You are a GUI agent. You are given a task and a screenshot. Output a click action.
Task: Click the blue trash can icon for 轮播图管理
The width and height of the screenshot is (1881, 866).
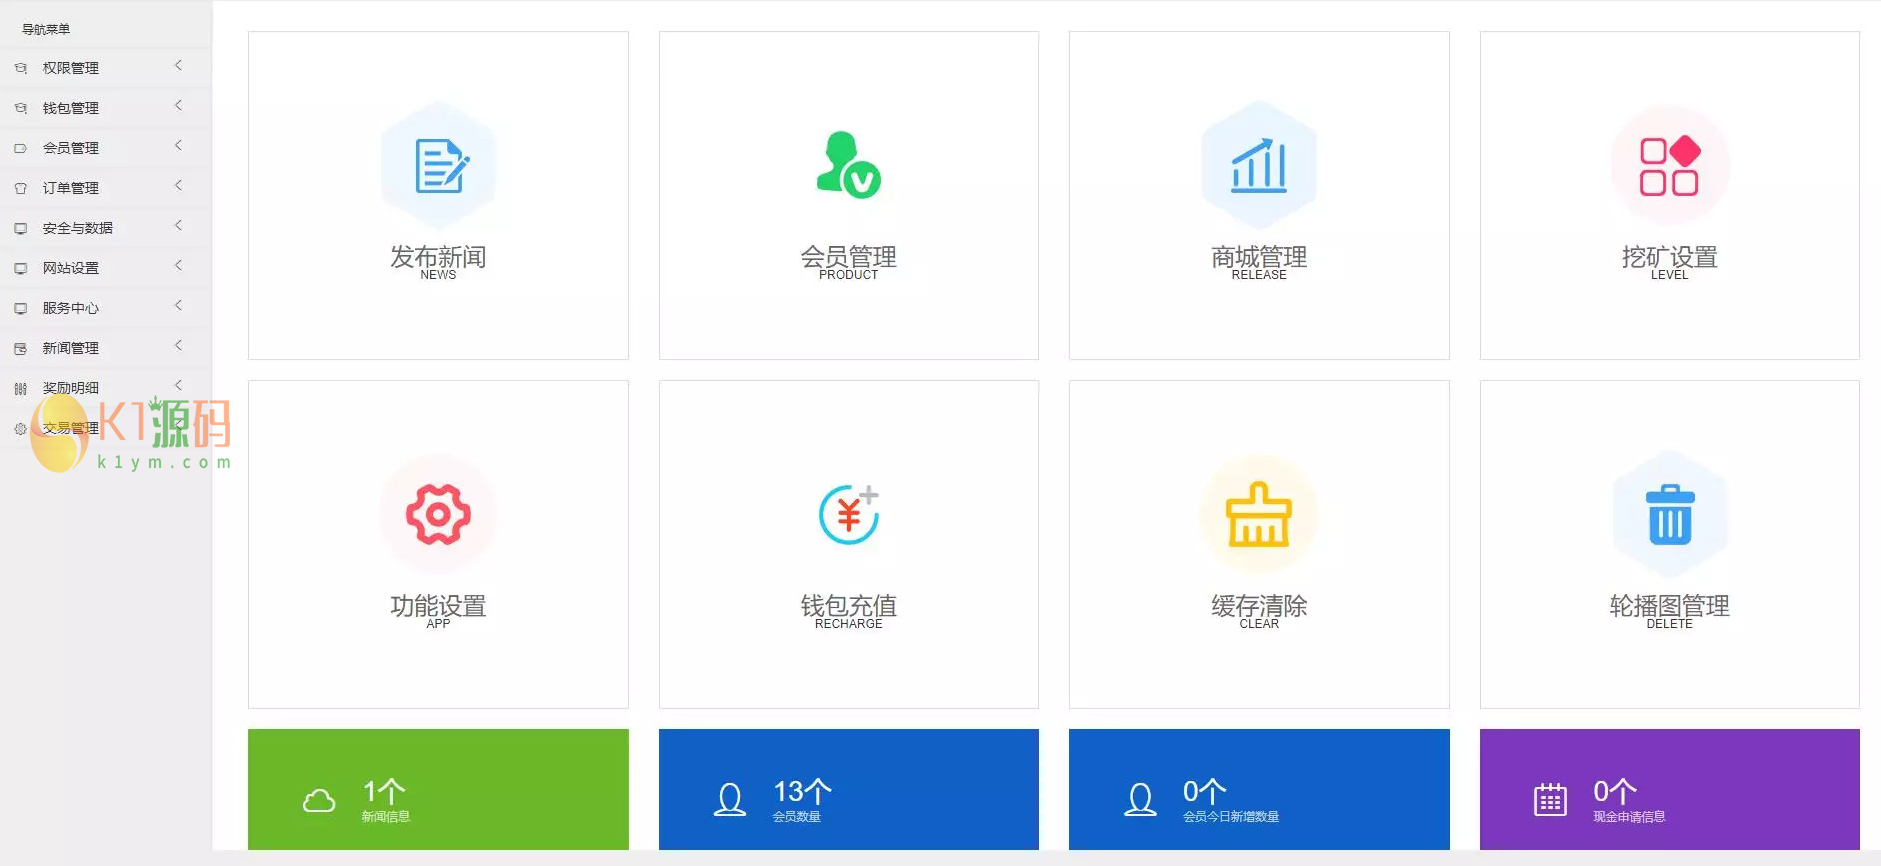(1670, 514)
